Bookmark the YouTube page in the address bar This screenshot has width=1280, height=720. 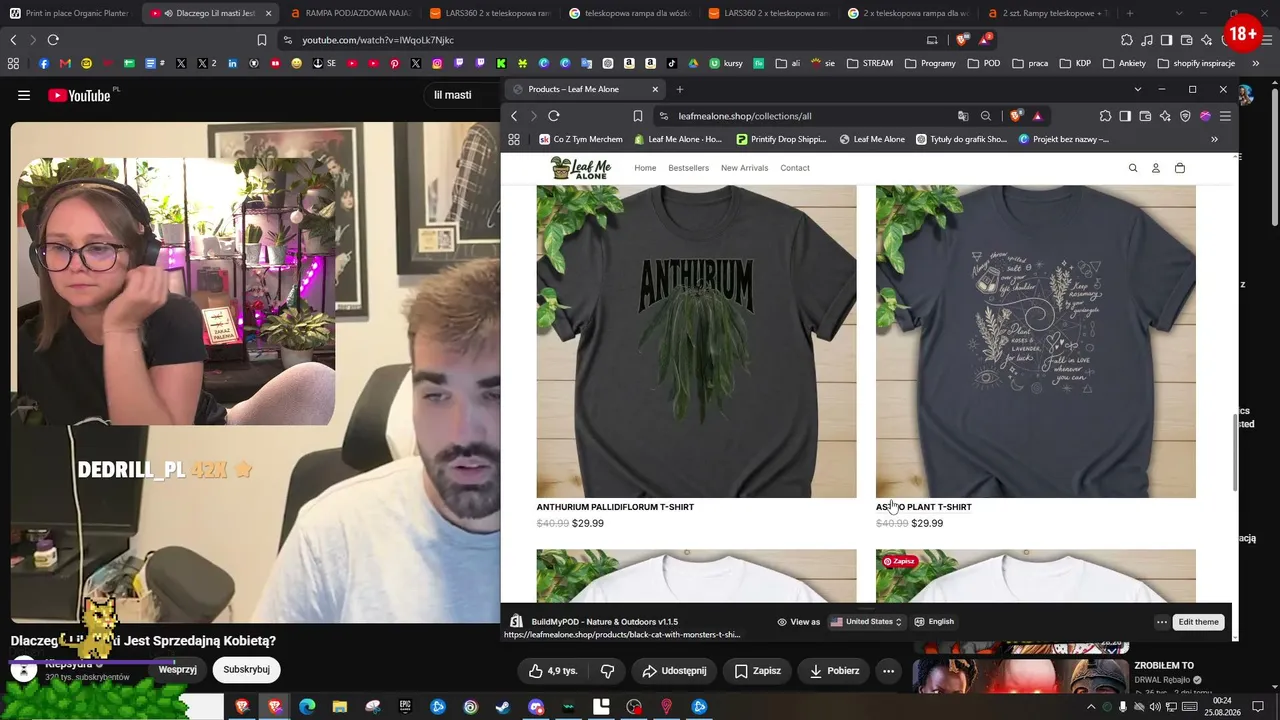(262, 40)
